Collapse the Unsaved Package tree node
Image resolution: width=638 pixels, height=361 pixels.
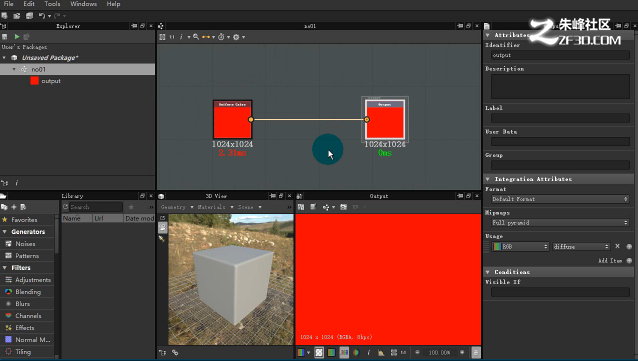[4, 58]
